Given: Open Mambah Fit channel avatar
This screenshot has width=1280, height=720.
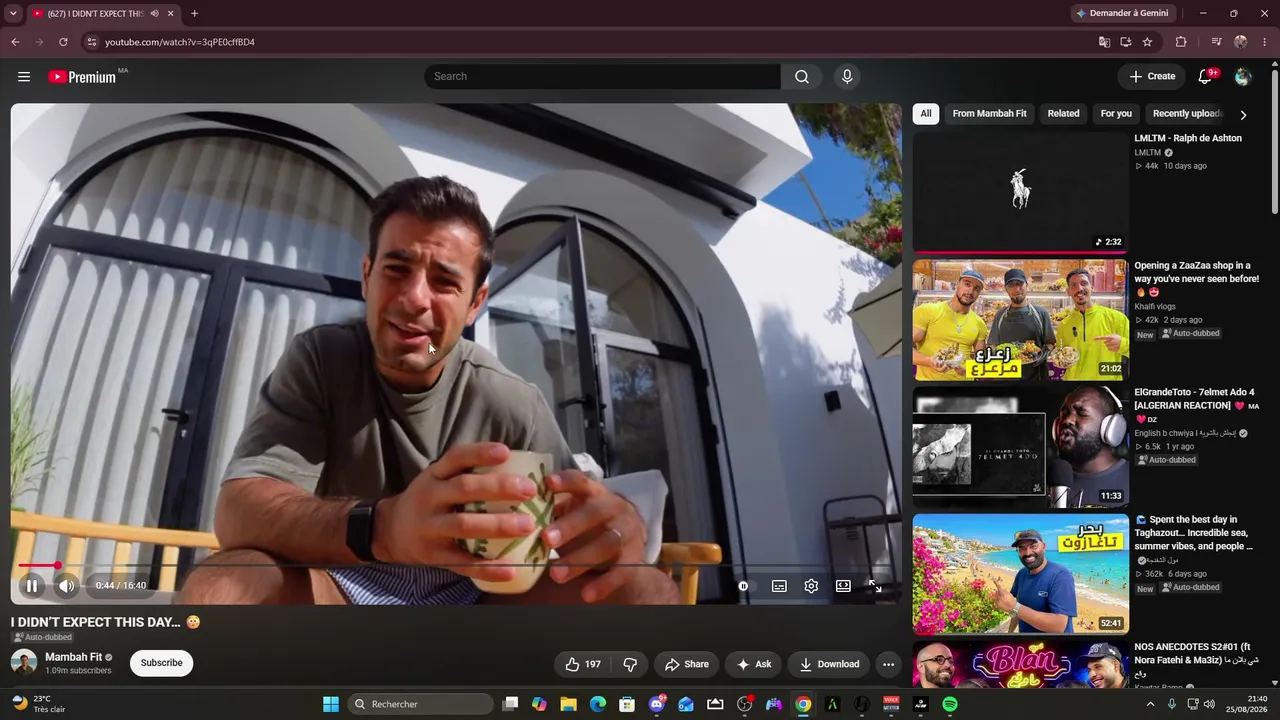Looking at the screenshot, I should click(x=24, y=662).
